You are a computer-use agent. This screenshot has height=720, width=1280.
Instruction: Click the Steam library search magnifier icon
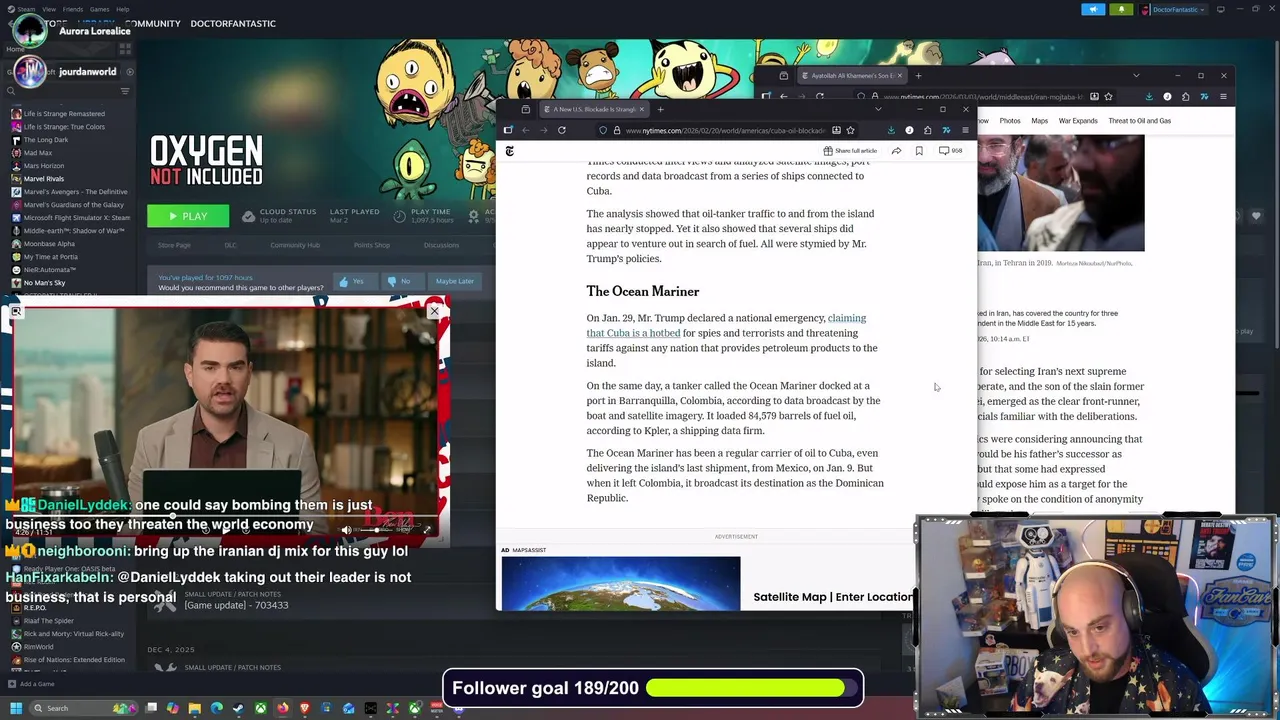[x=13, y=91]
